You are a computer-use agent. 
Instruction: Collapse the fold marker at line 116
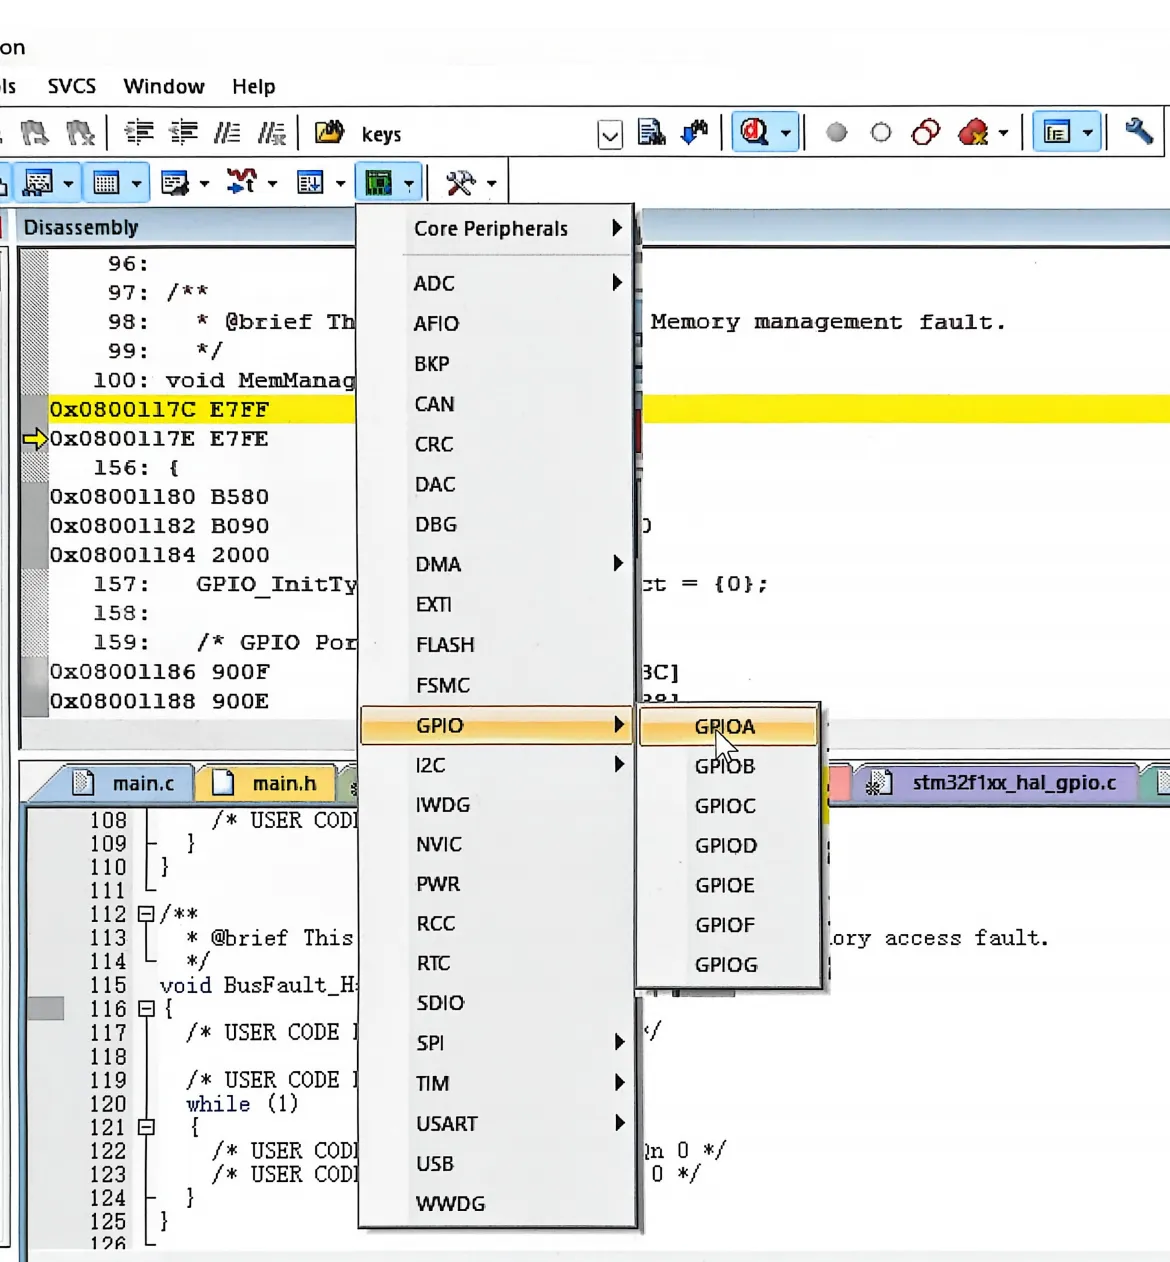click(x=146, y=1009)
